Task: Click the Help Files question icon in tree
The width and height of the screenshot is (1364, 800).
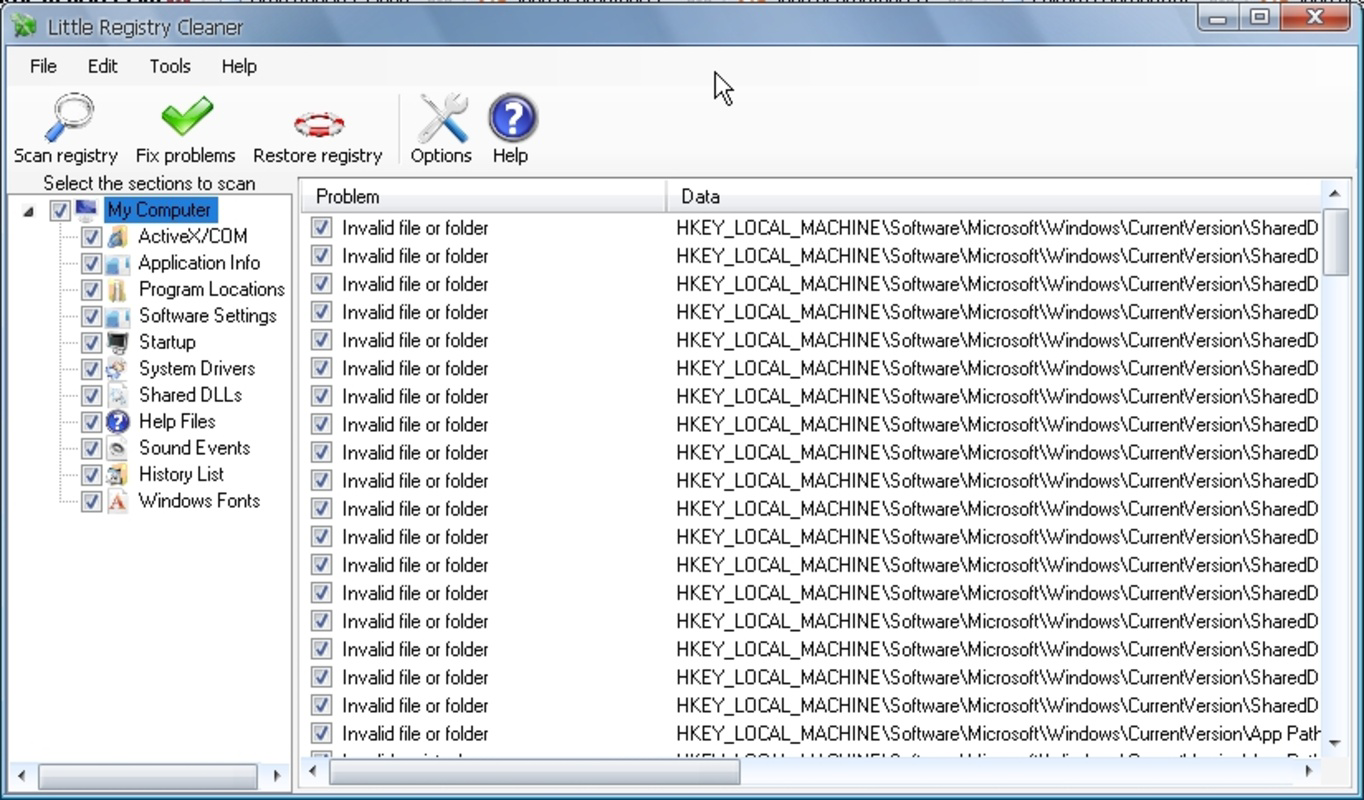Action: pos(118,422)
